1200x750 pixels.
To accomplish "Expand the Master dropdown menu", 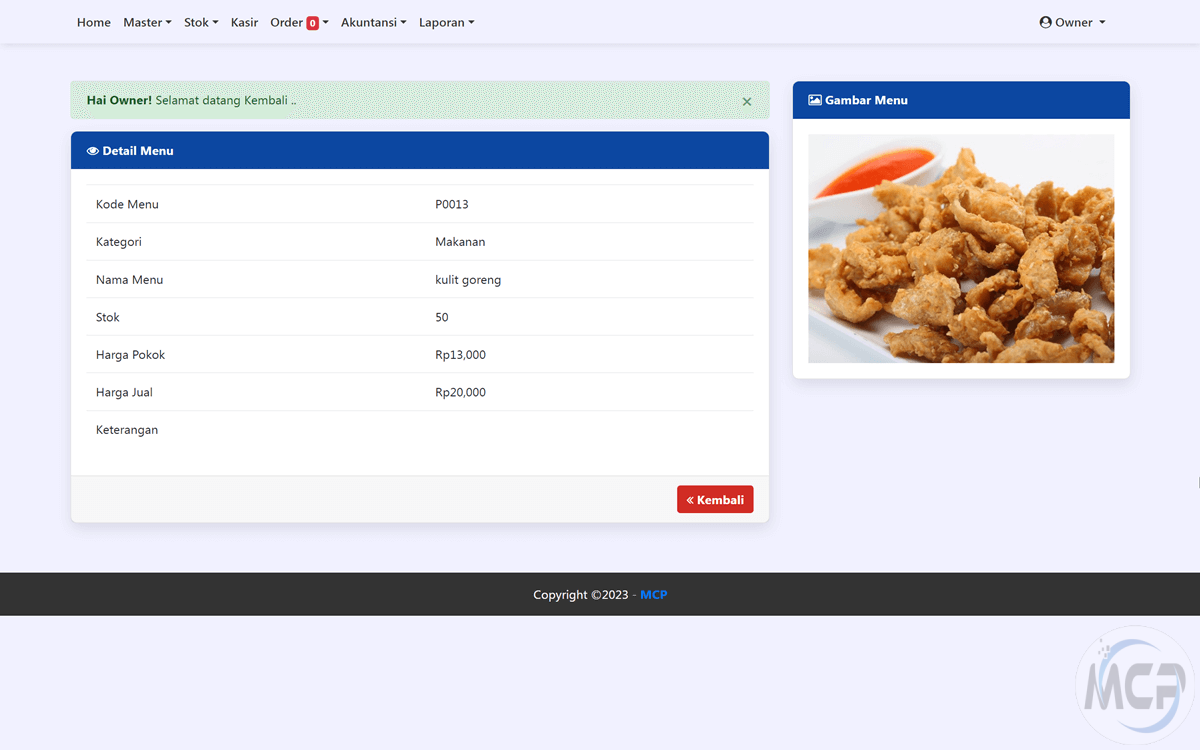I will [x=147, y=22].
